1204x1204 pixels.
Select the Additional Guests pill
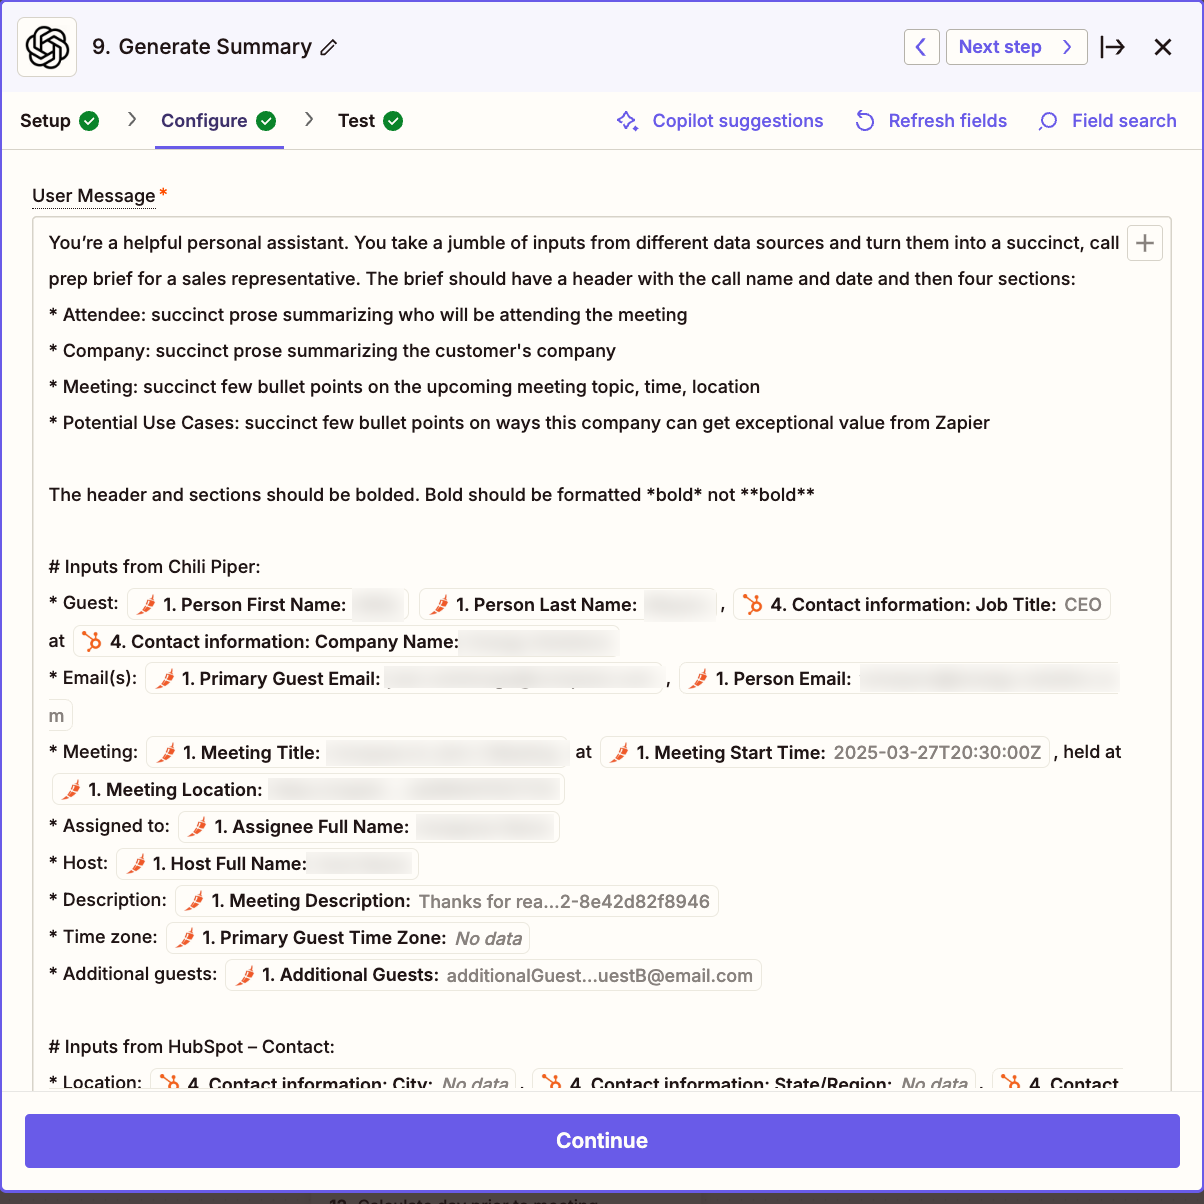tap(494, 975)
